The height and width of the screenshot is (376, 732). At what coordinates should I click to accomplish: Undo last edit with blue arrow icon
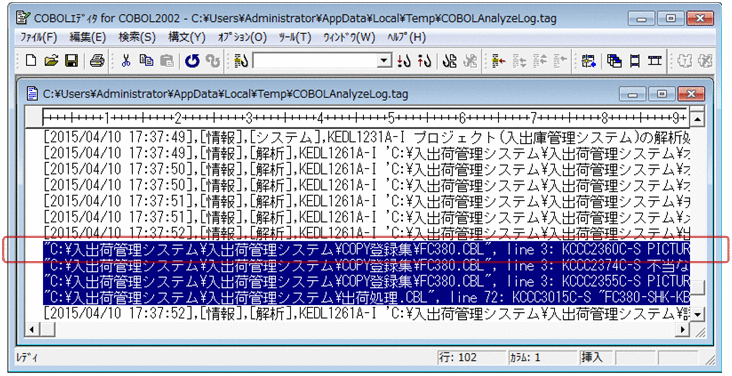tap(192, 61)
